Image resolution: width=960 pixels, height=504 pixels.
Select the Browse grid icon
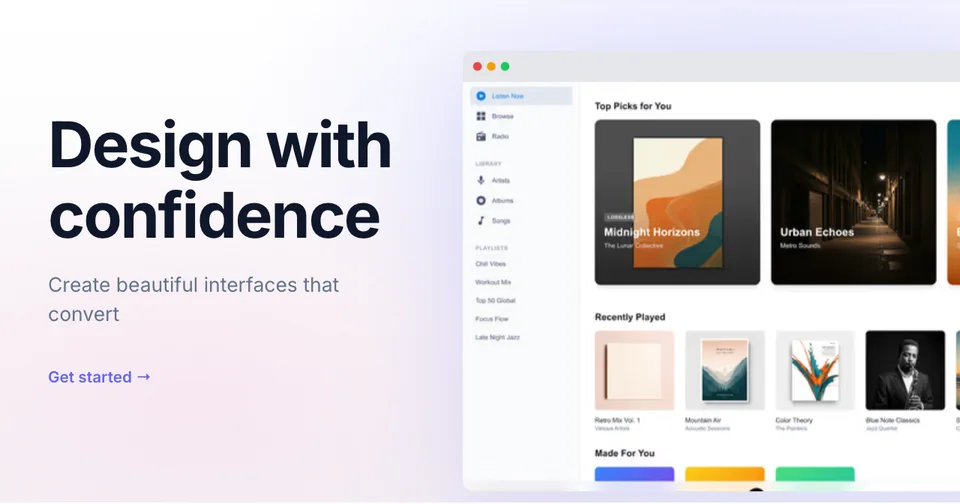tap(481, 116)
